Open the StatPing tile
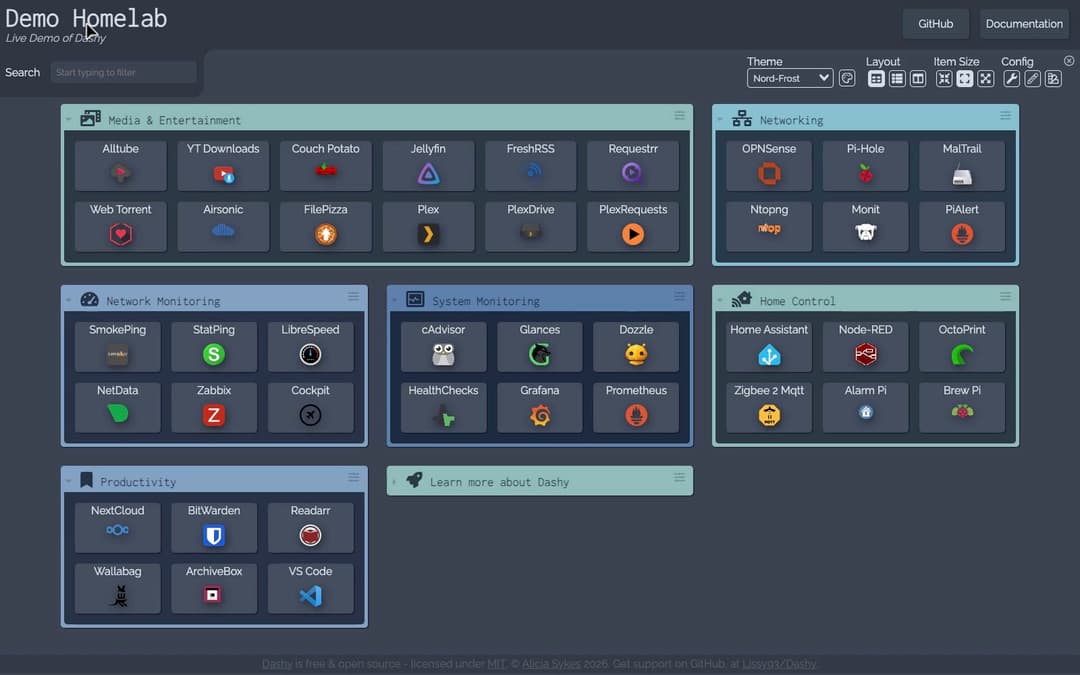The height and width of the screenshot is (675, 1080). pyautogui.click(x=214, y=346)
